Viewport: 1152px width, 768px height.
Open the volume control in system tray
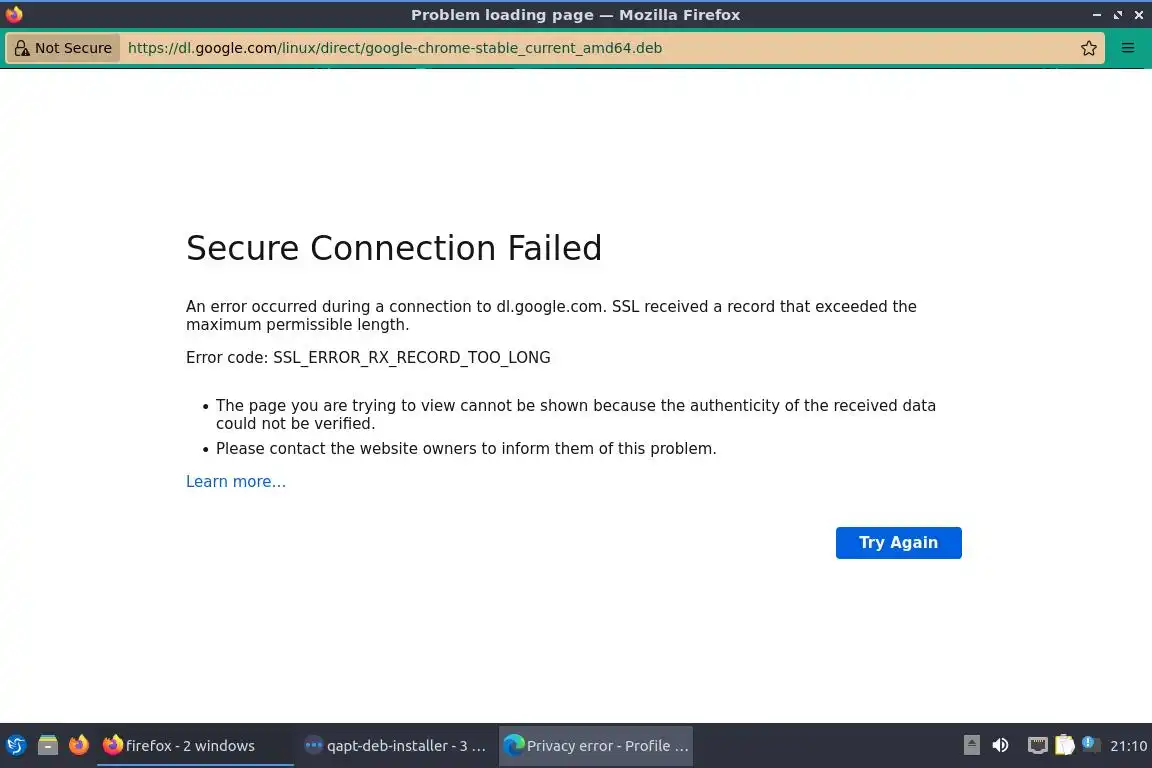click(1001, 745)
